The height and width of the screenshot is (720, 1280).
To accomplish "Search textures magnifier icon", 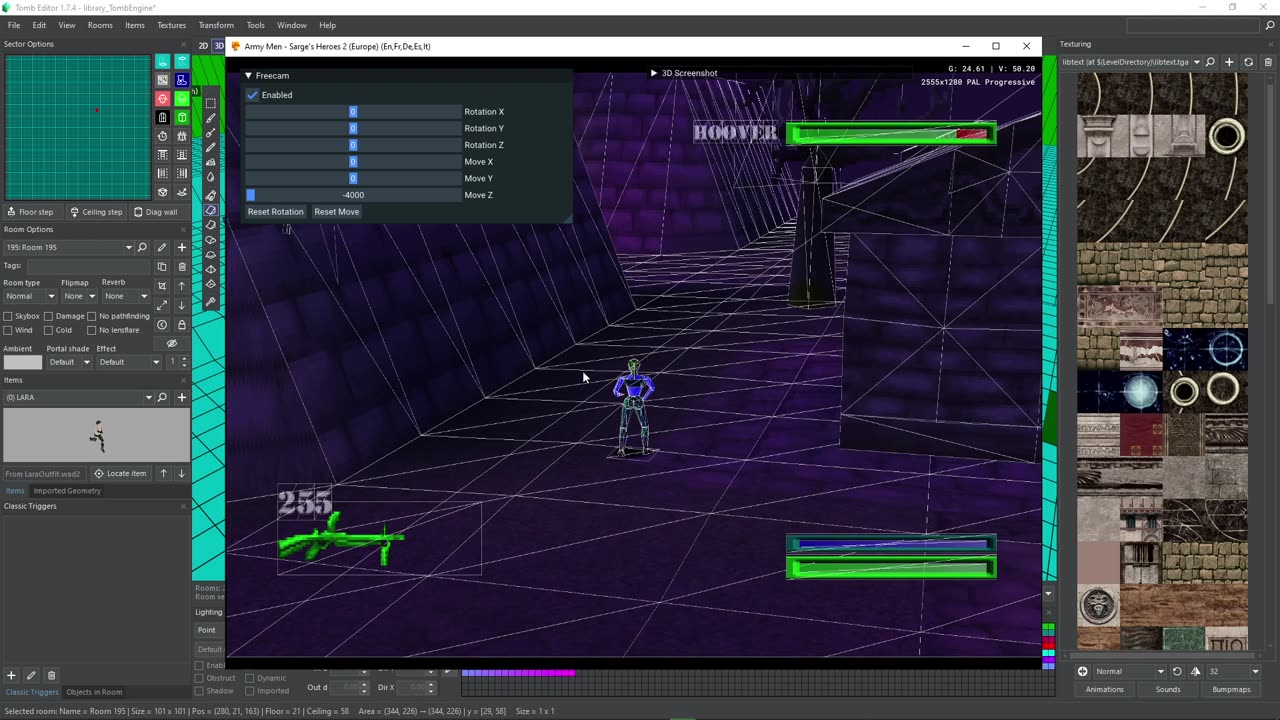I will click(x=1210, y=62).
